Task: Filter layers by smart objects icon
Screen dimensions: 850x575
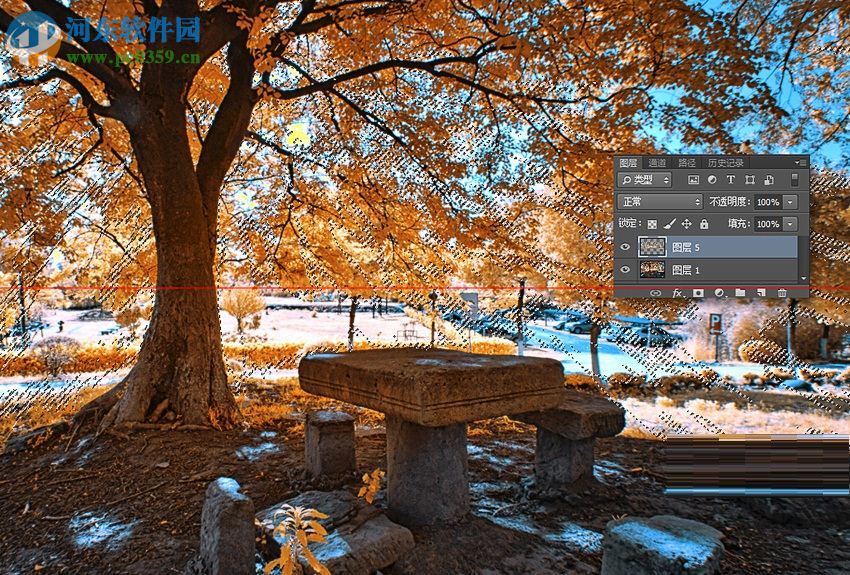Action: 769,180
